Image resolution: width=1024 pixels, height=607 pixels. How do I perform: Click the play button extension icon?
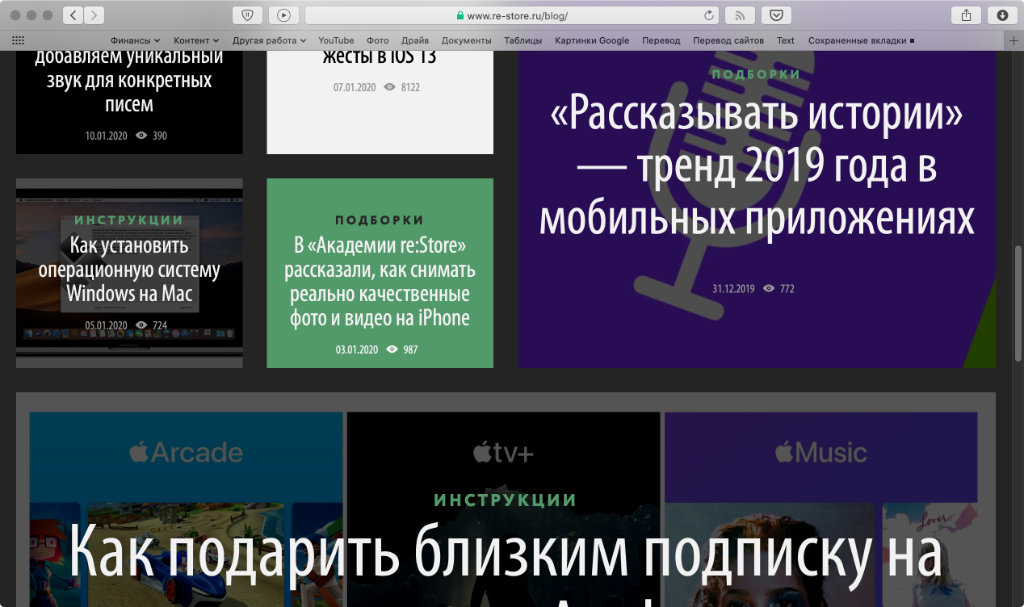(x=283, y=15)
